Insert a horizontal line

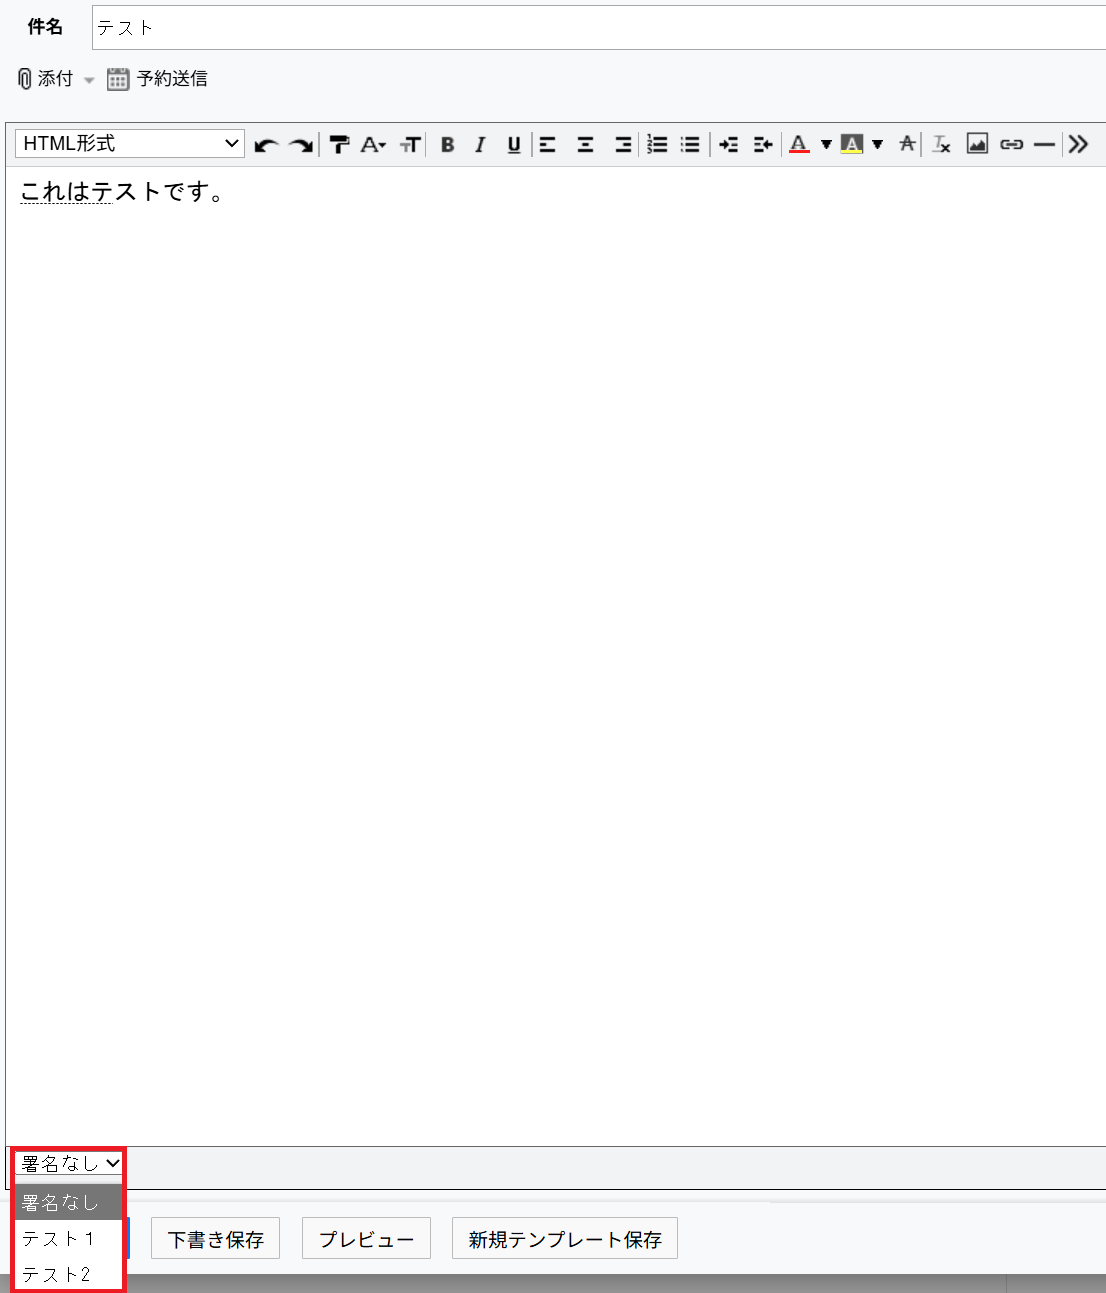(1044, 144)
